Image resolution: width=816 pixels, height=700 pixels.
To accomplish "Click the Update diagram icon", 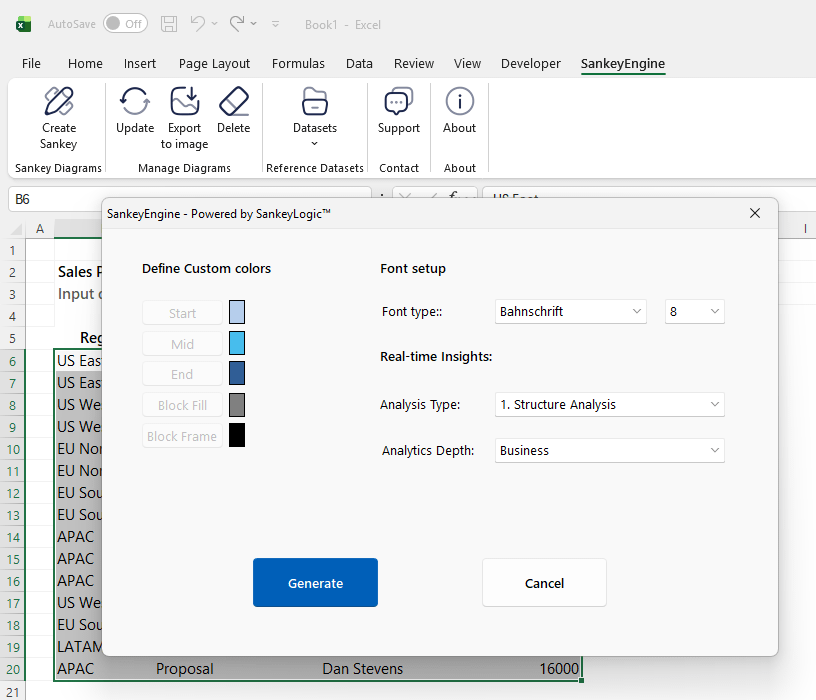I will click(135, 101).
